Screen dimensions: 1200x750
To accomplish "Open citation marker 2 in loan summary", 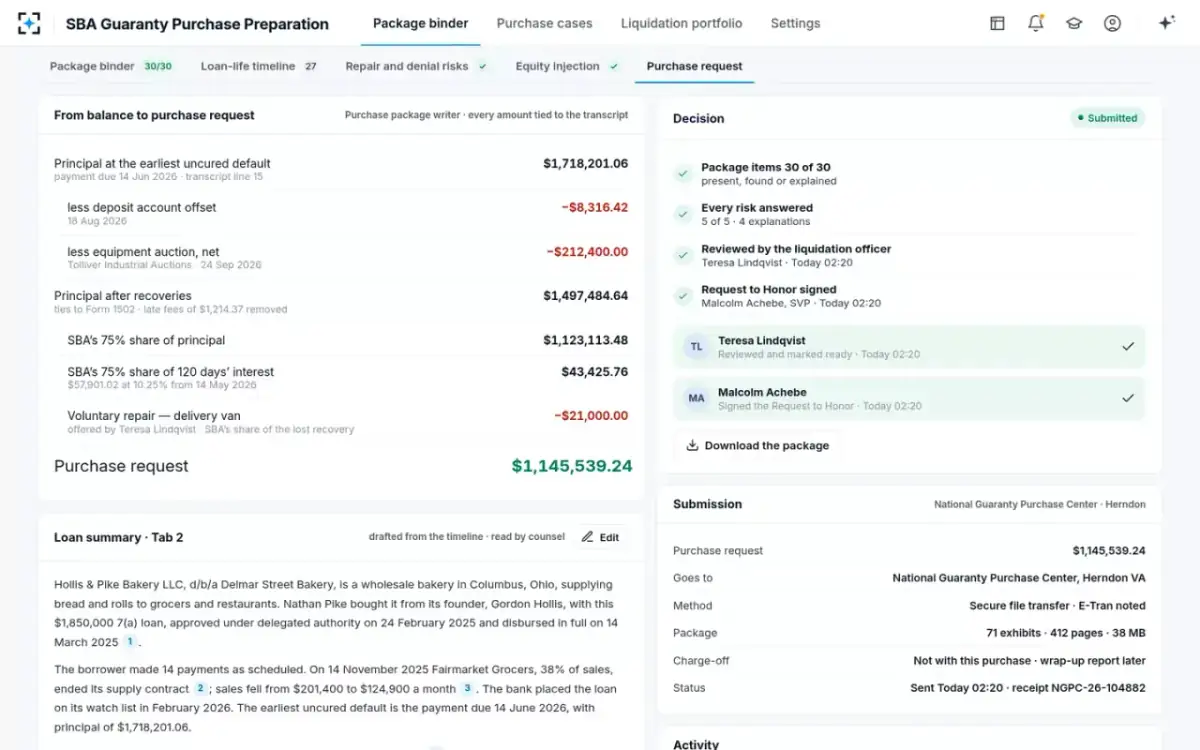I will (x=200, y=688).
